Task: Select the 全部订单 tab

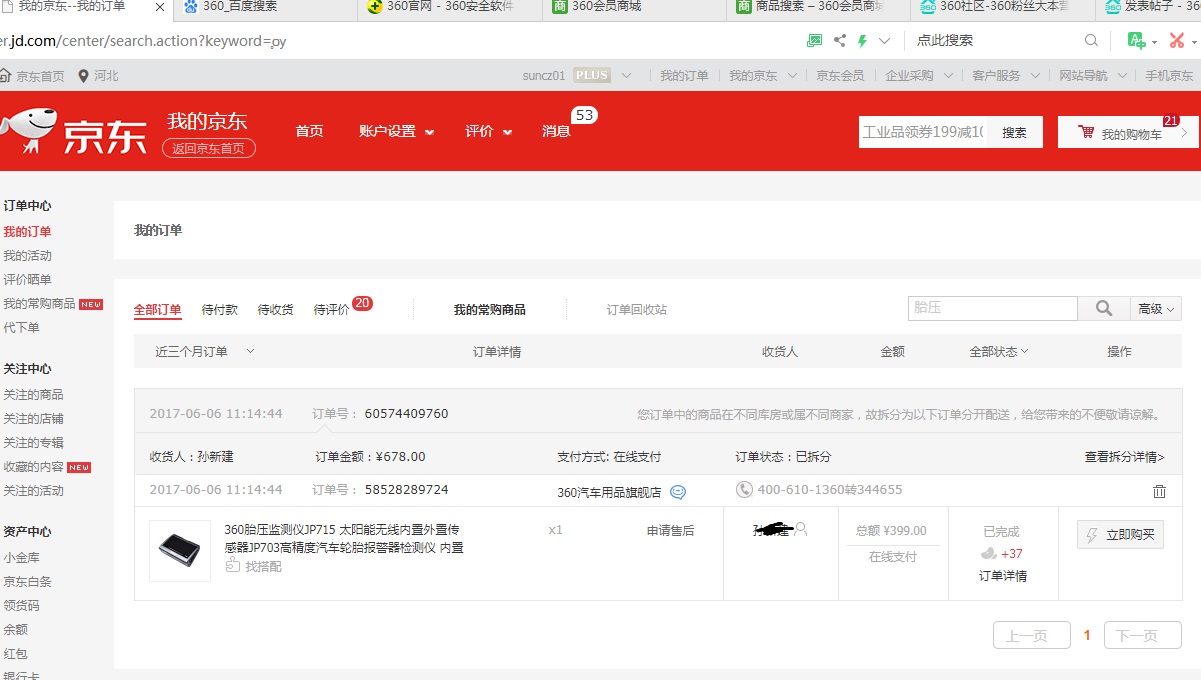Action: pos(158,310)
